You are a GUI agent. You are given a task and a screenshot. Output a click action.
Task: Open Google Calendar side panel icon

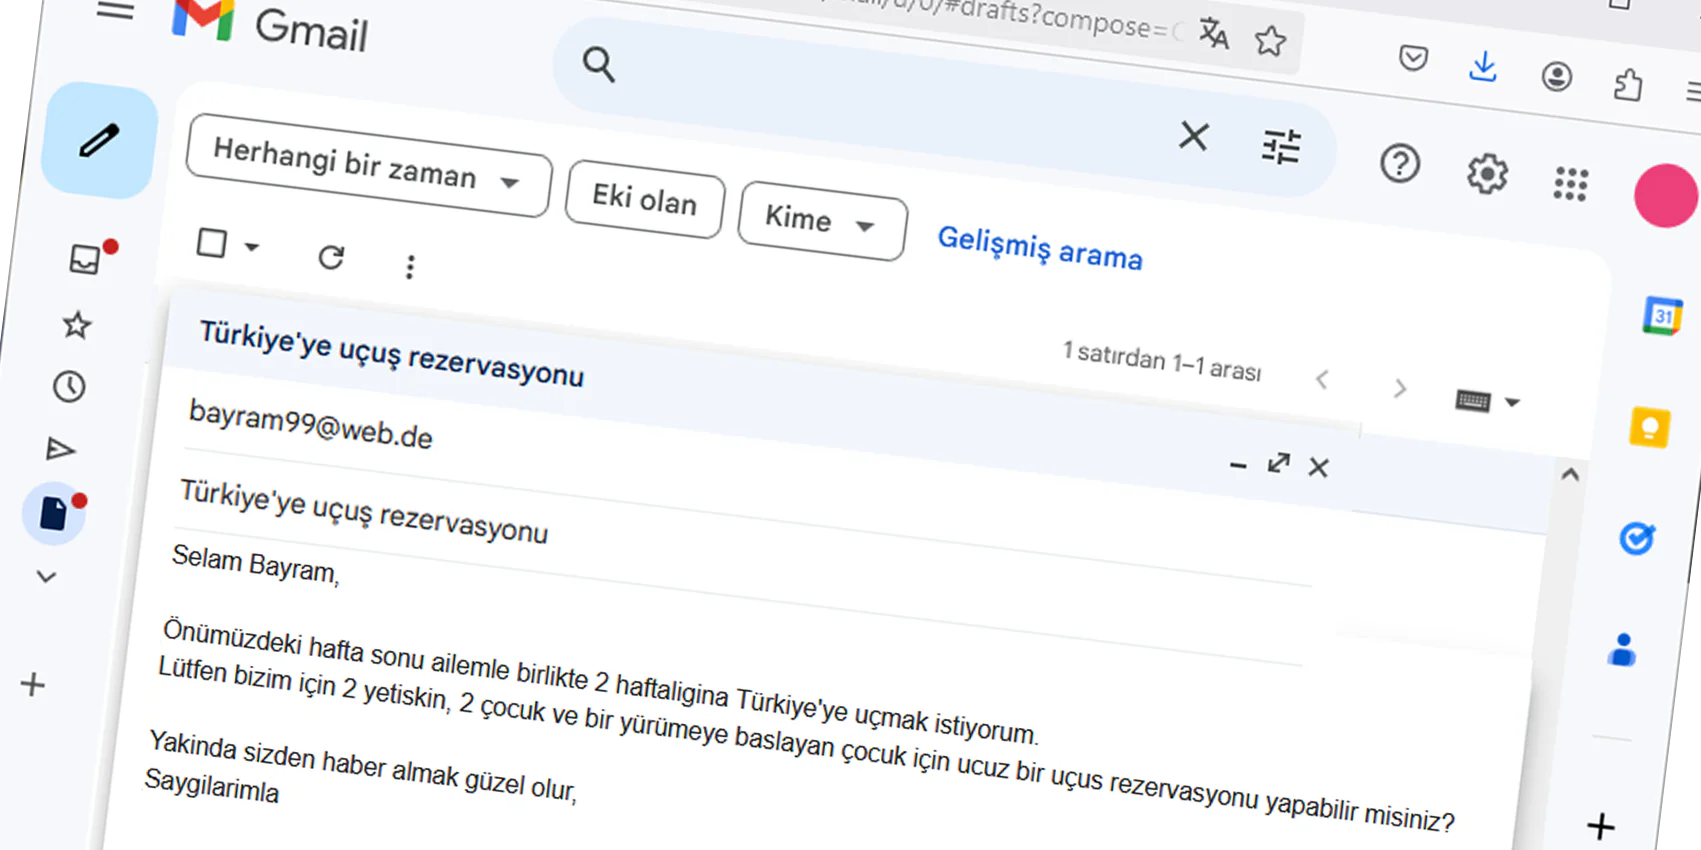[x=1662, y=316]
